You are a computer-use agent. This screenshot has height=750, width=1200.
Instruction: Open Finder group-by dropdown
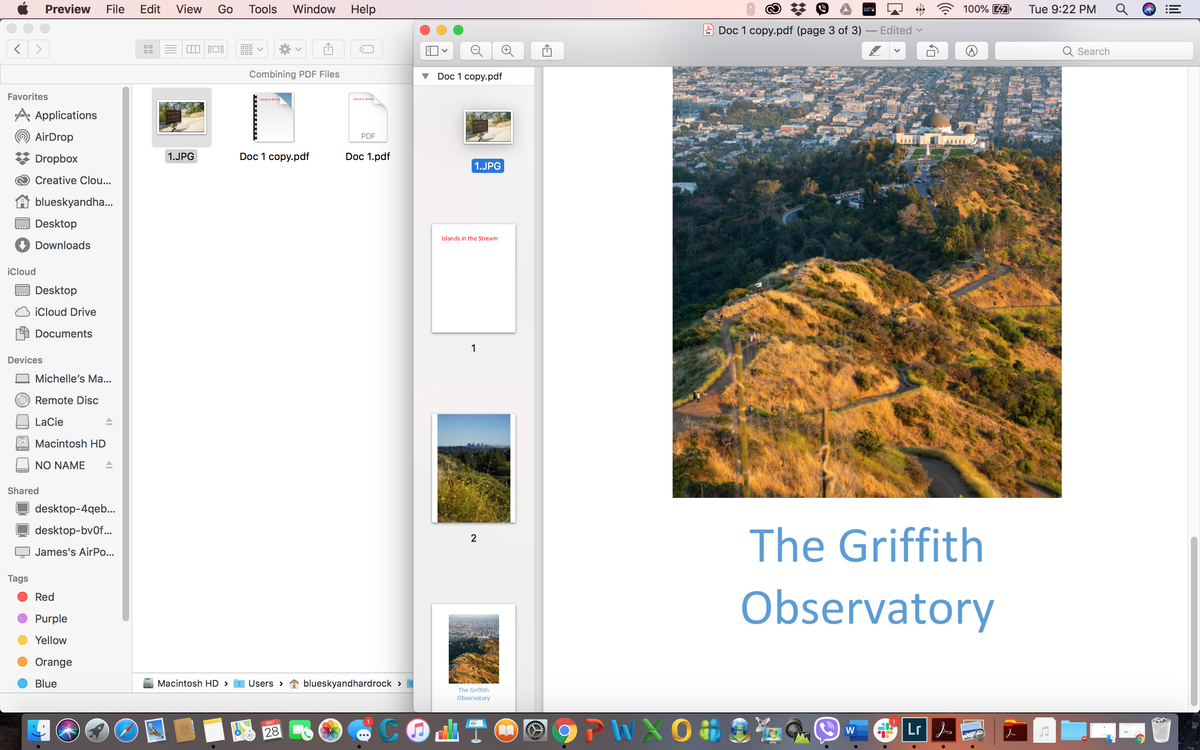click(251, 49)
